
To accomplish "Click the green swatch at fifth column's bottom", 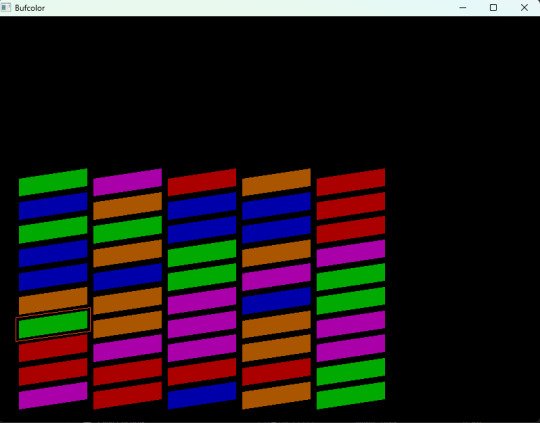I will 351,395.
